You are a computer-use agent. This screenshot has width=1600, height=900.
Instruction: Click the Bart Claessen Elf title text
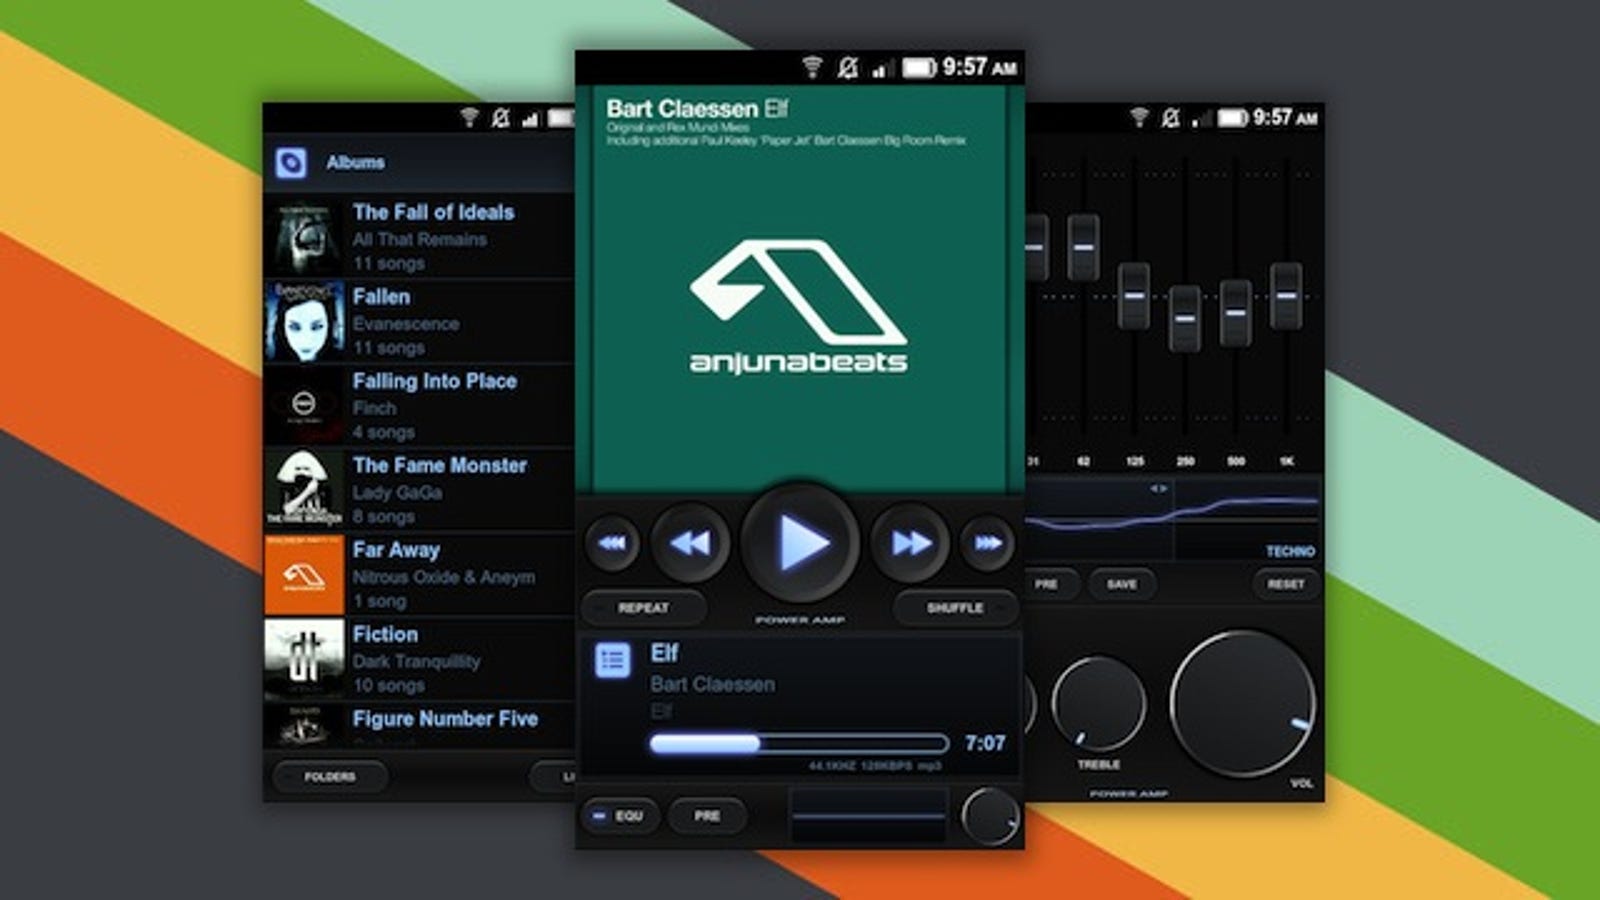[x=697, y=108]
